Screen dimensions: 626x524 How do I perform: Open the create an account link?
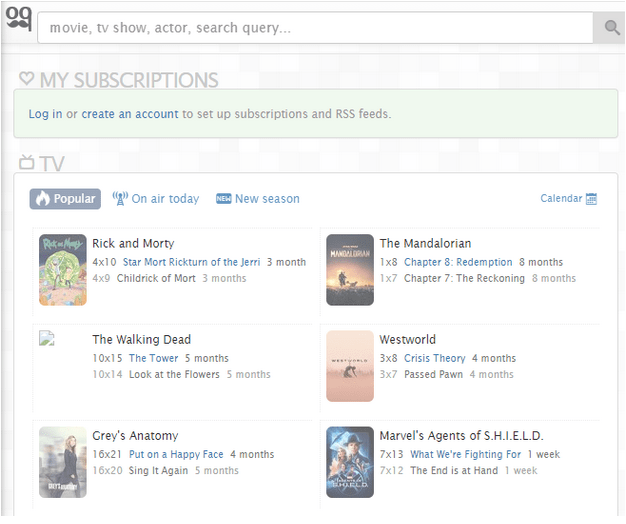pos(130,114)
